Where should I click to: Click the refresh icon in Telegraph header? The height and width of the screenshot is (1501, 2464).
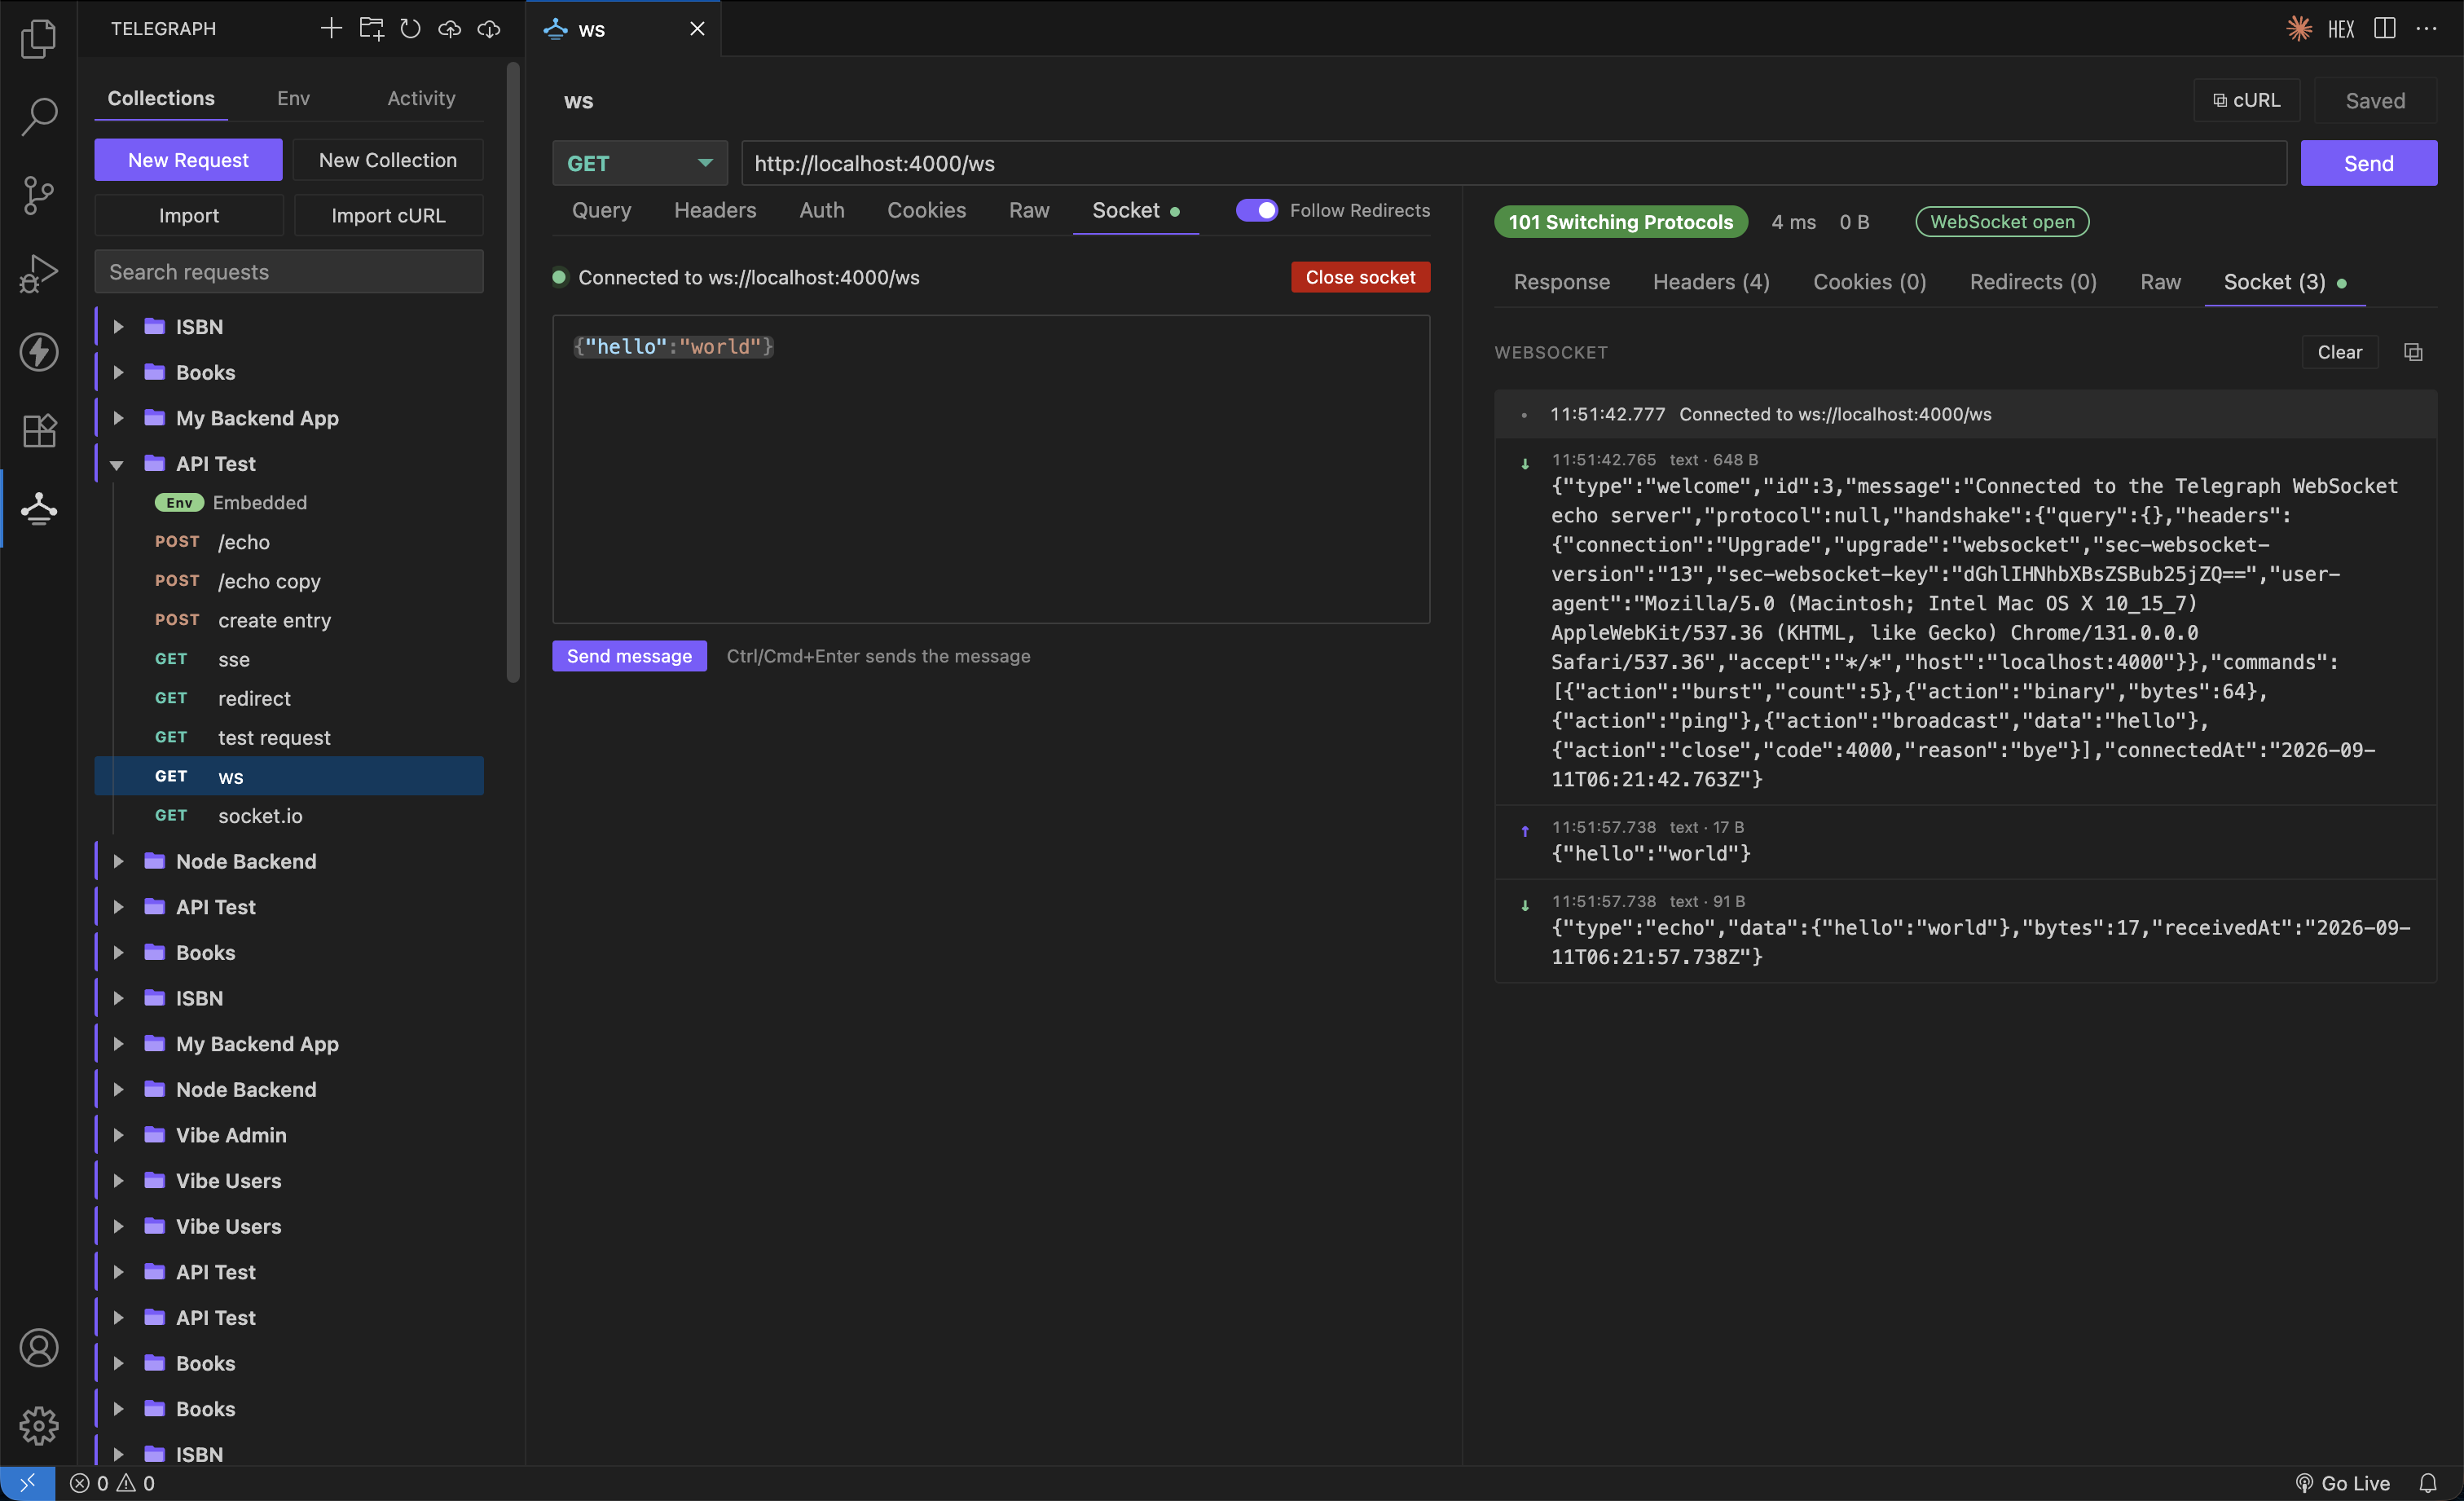coord(410,28)
